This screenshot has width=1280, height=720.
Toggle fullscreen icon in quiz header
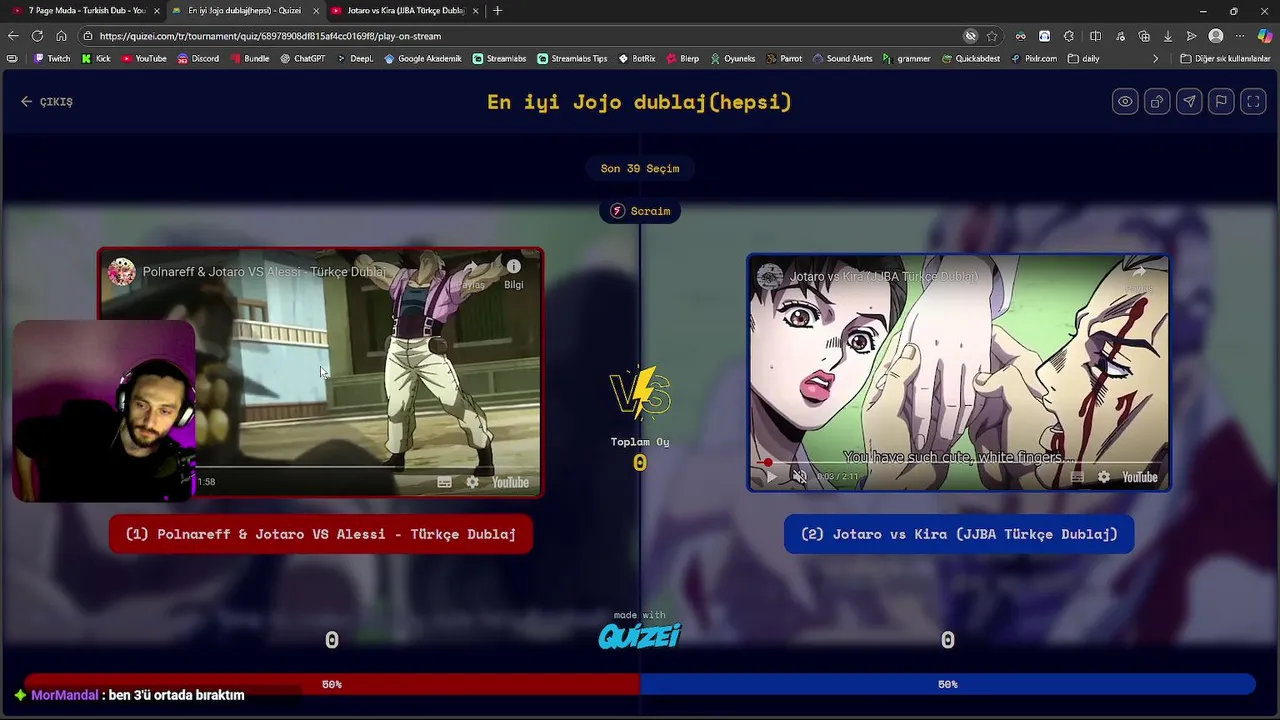(1253, 101)
